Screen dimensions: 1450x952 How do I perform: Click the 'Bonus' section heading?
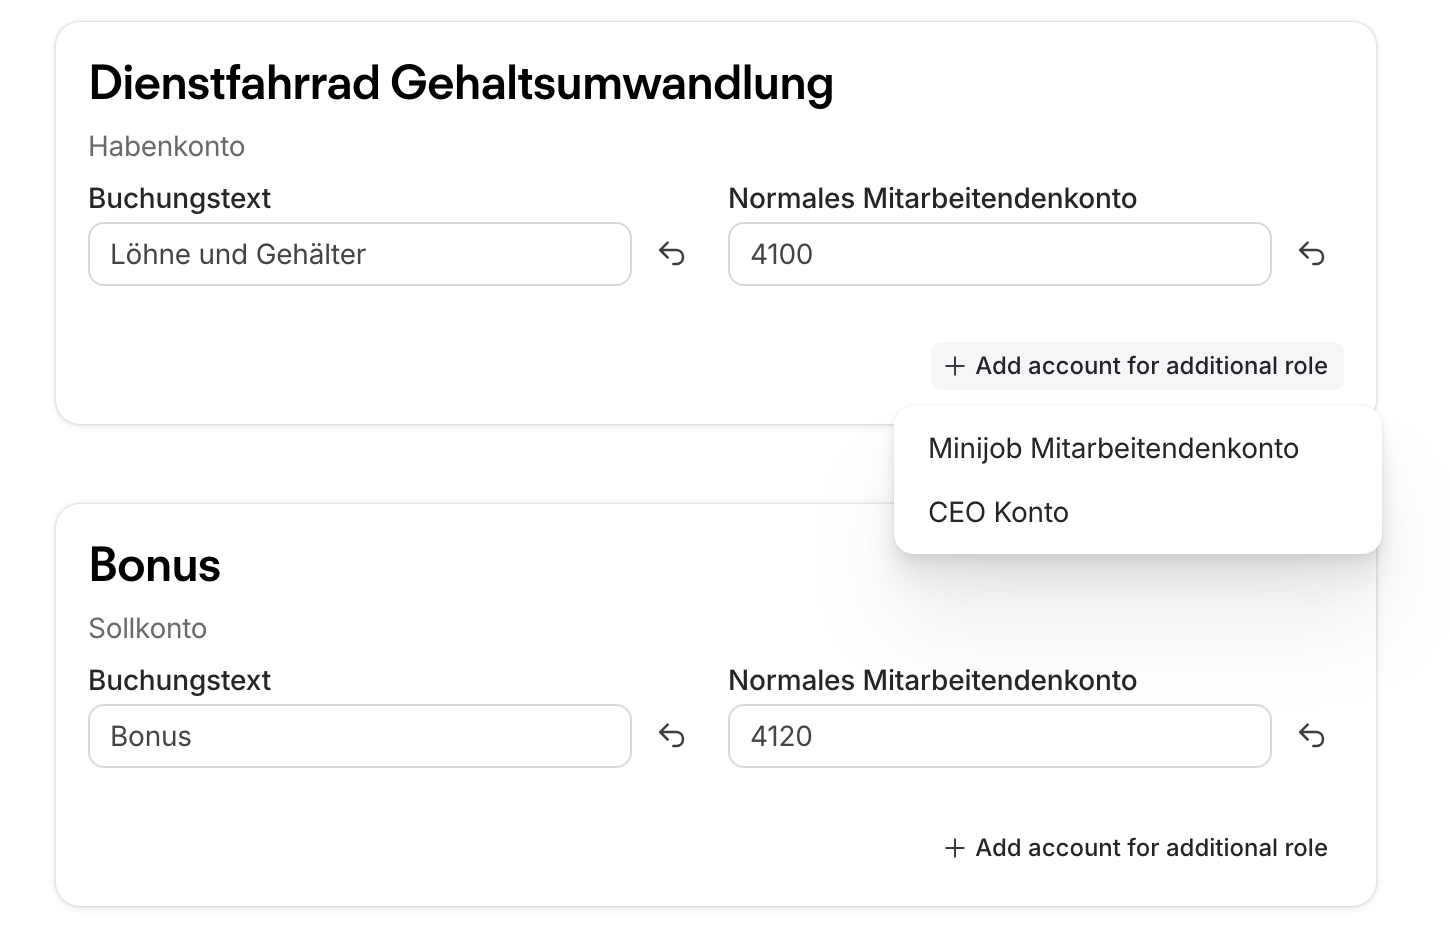click(155, 565)
